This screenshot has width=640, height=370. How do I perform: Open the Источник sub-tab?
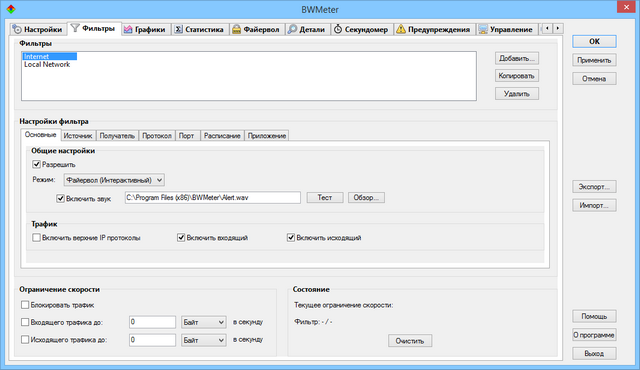click(x=78, y=136)
